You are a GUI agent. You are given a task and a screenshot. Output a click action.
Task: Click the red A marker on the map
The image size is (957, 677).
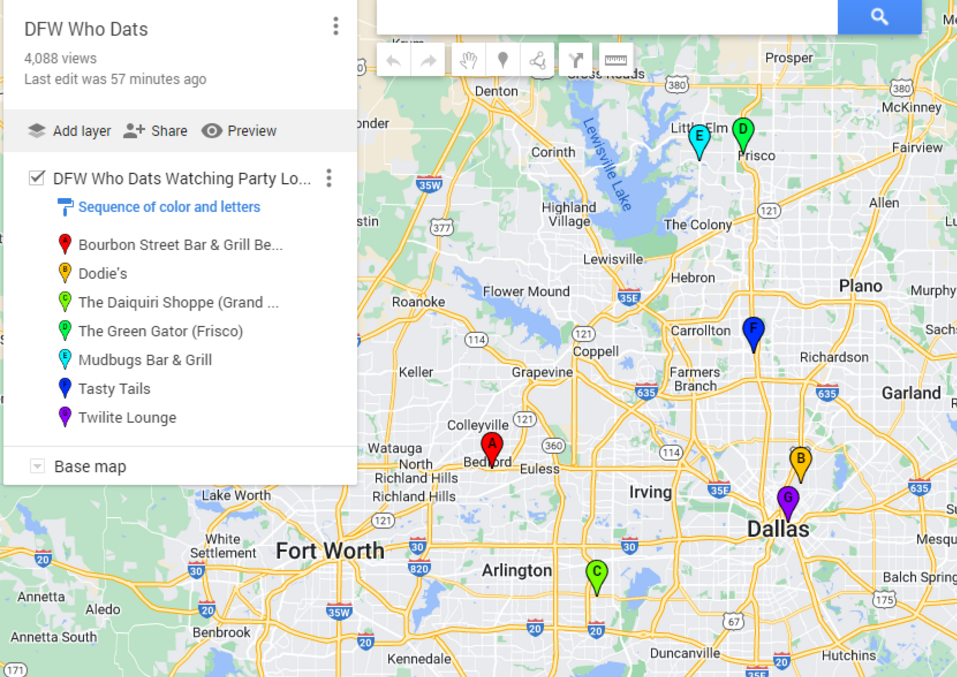click(492, 448)
